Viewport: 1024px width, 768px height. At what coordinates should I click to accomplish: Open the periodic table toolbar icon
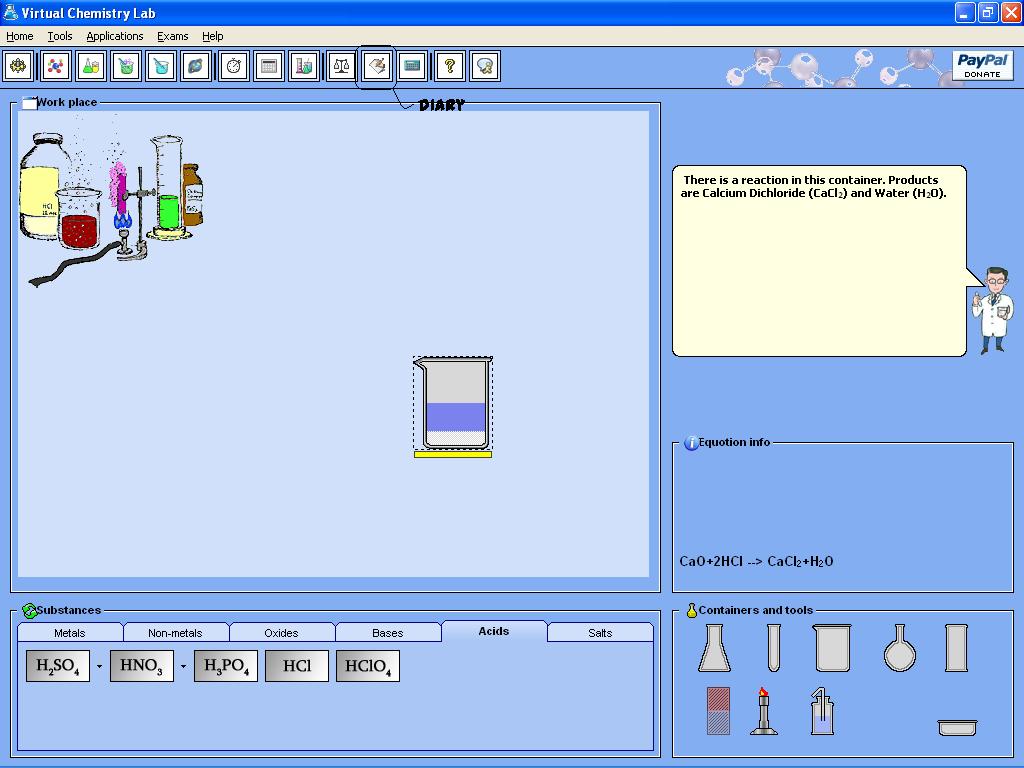coord(268,66)
